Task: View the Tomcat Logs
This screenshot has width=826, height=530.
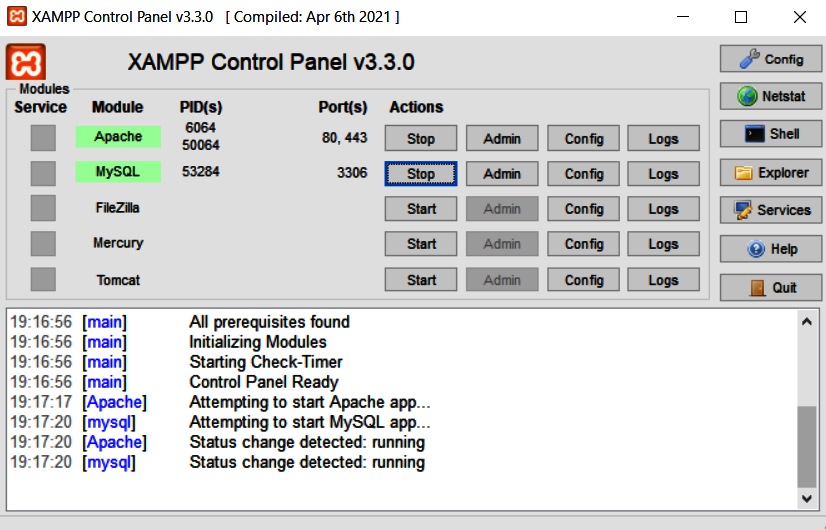Action: [663, 280]
